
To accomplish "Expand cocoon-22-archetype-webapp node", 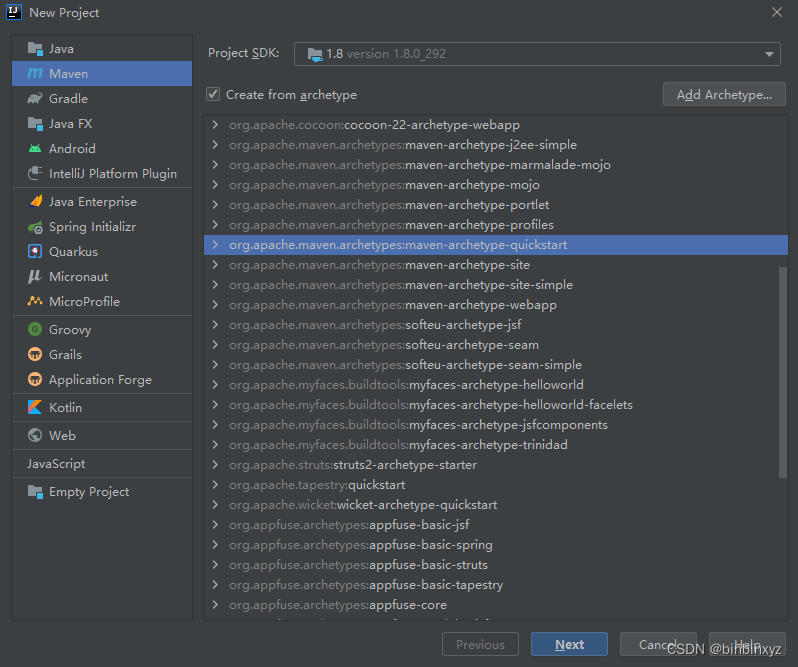I will (215, 125).
